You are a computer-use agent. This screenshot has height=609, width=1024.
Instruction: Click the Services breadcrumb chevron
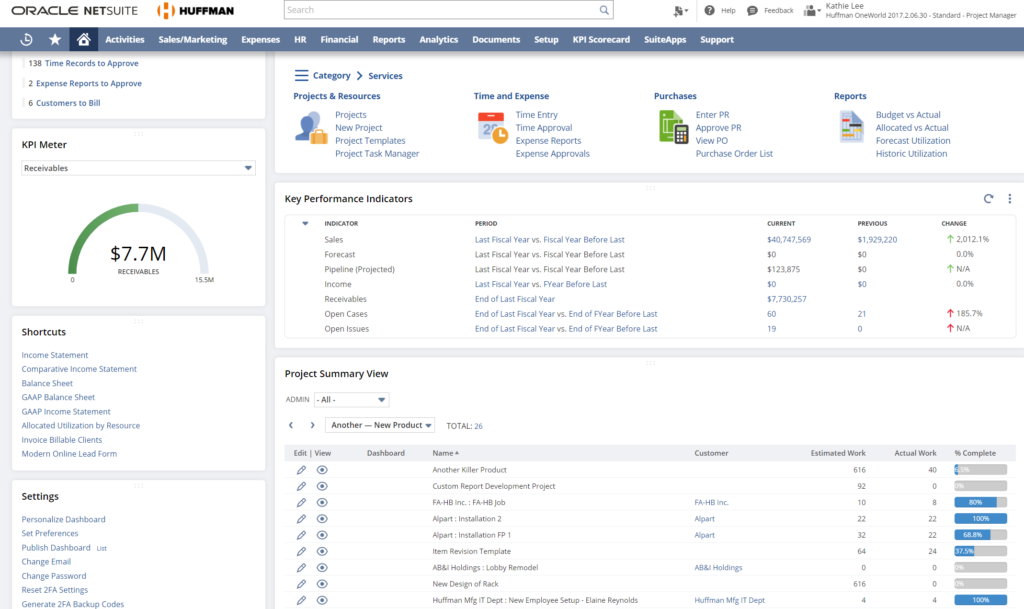359,76
